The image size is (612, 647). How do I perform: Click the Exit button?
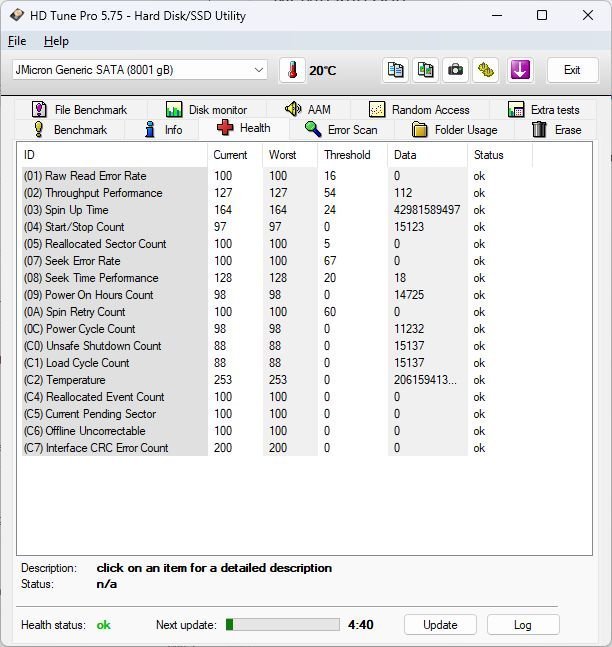(572, 70)
